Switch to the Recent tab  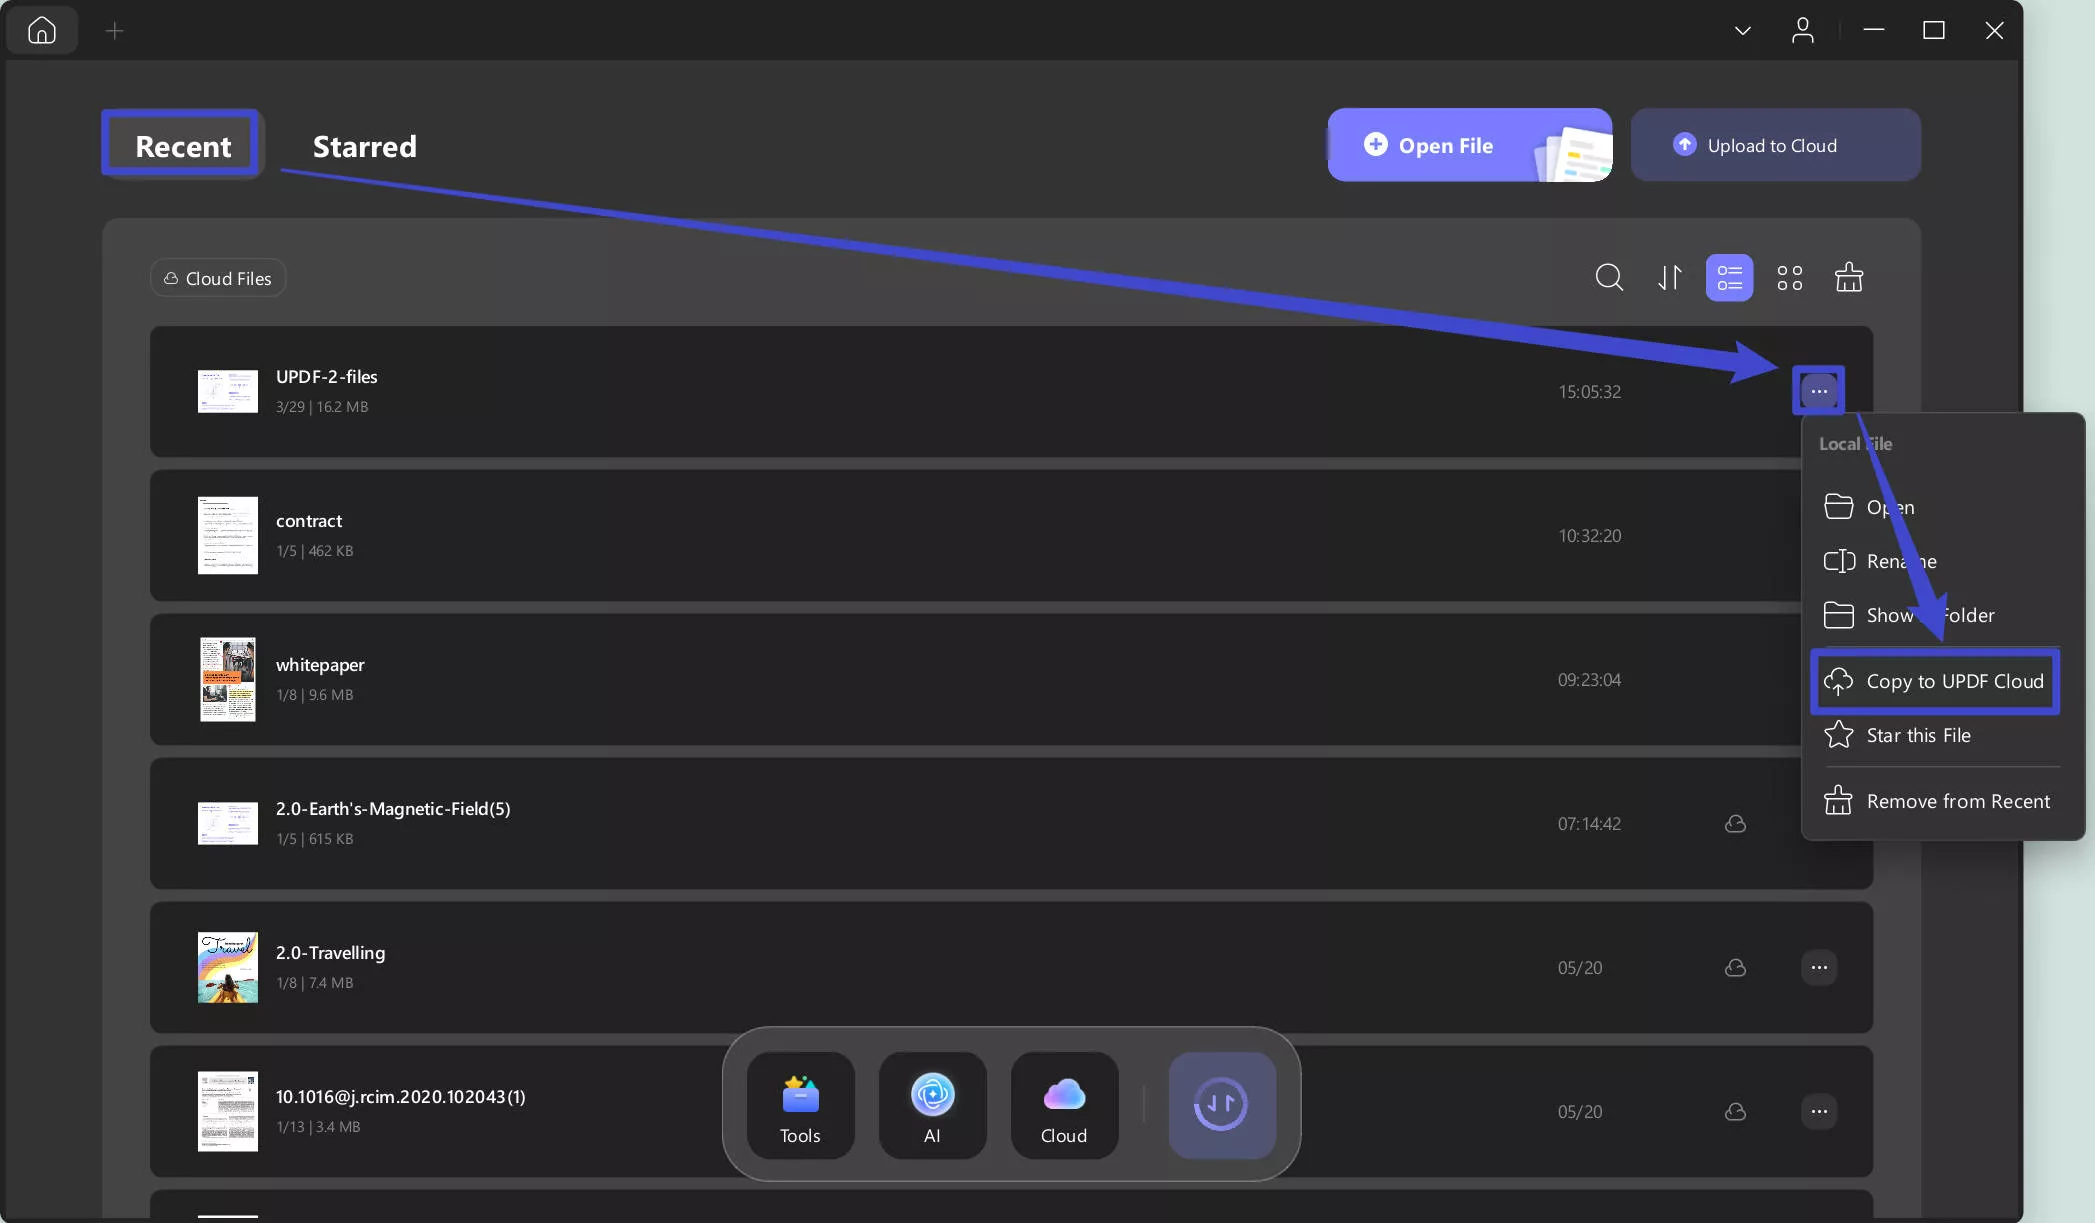coord(183,146)
